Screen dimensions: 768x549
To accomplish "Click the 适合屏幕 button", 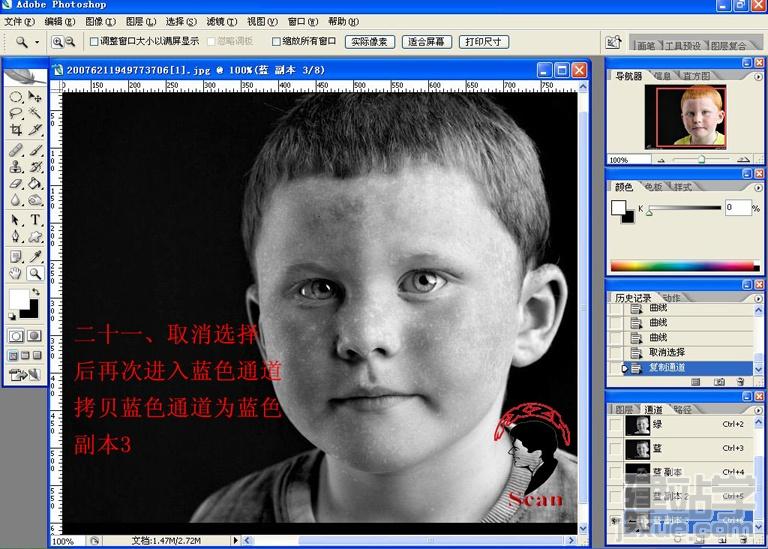I will pyautogui.click(x=426, y=42).
